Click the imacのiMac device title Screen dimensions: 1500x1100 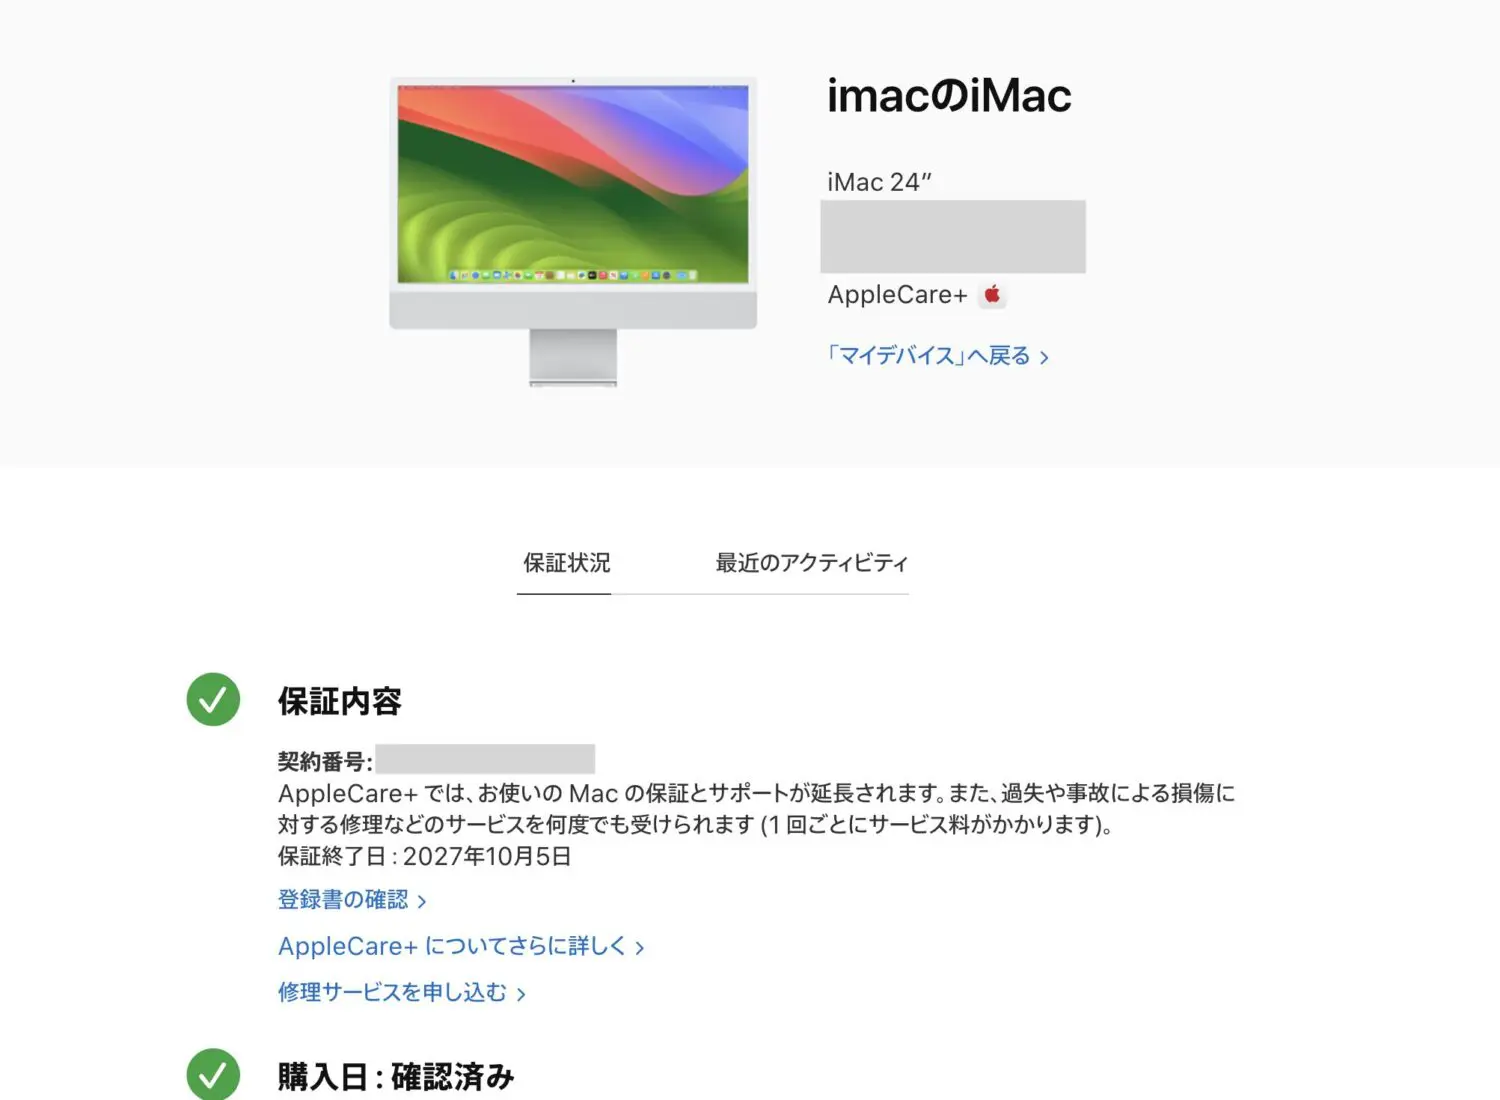point(949,96)
